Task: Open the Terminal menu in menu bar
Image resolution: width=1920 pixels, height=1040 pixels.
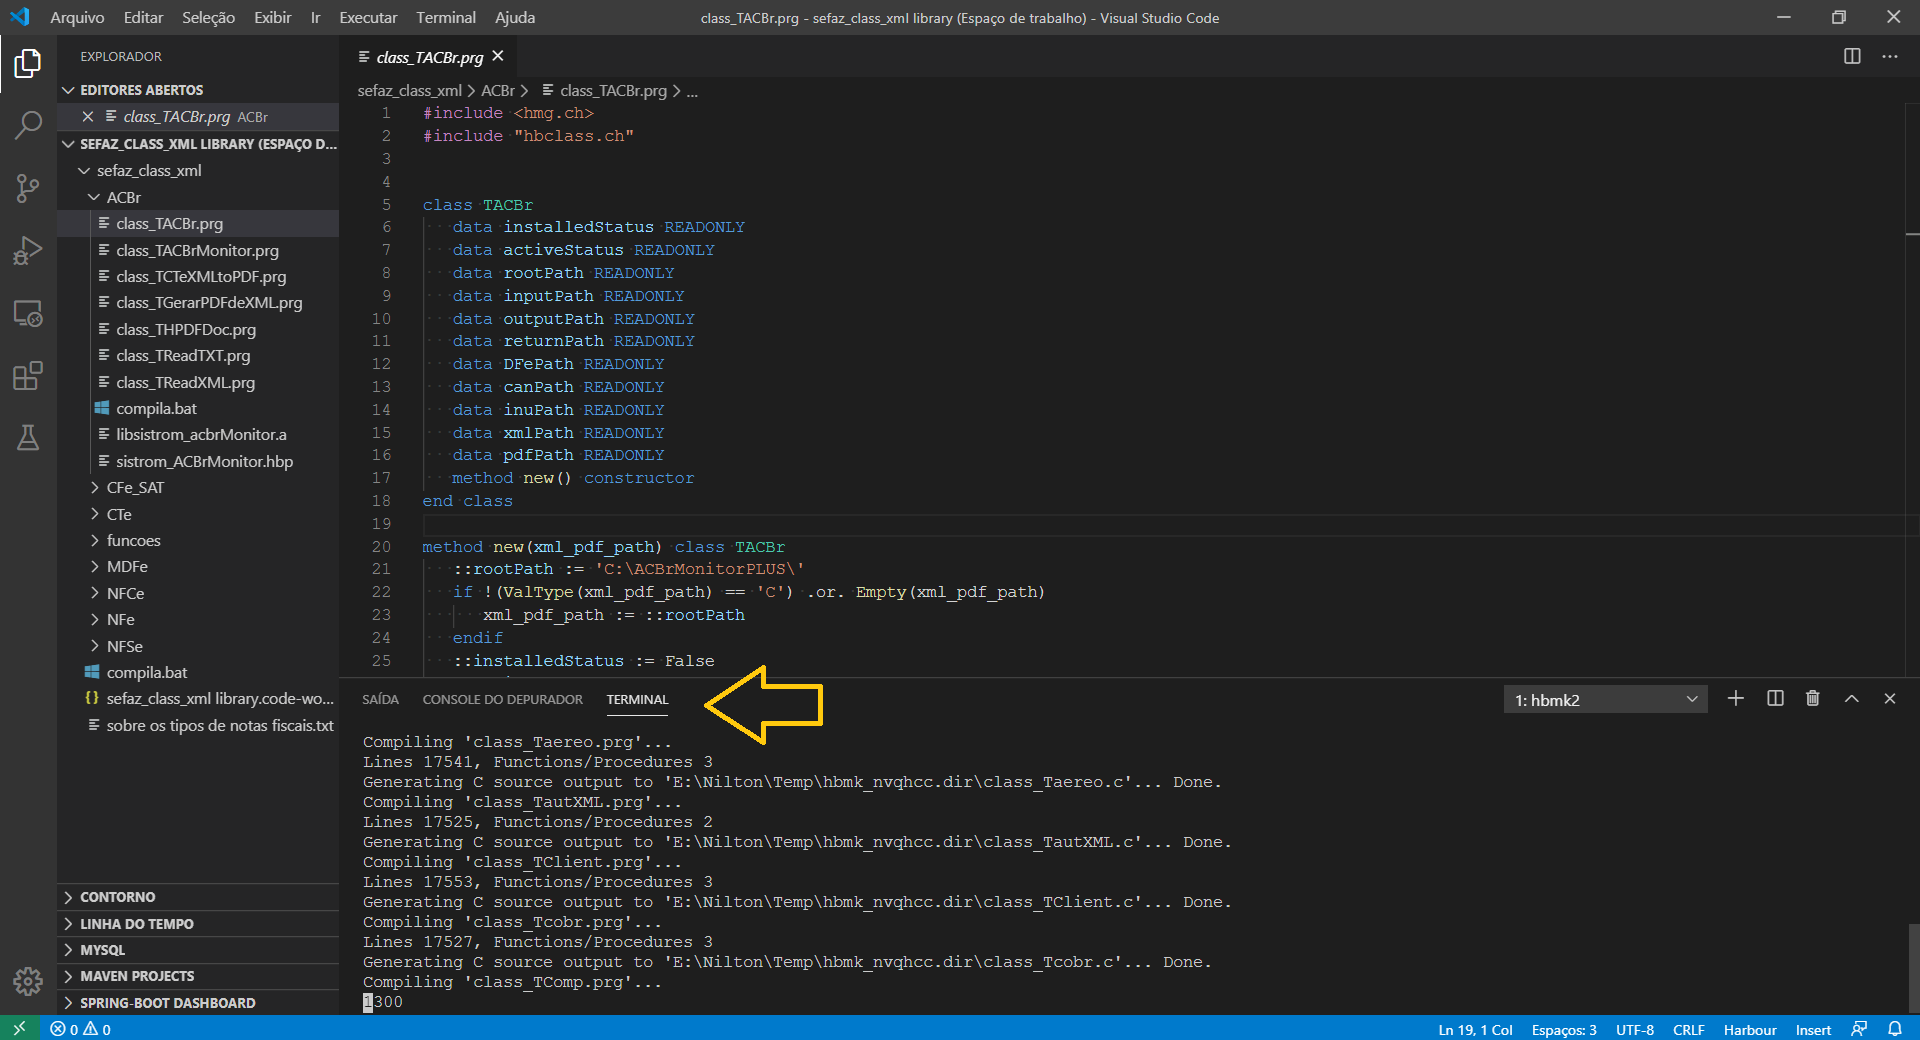Action: tap(445, 18)
